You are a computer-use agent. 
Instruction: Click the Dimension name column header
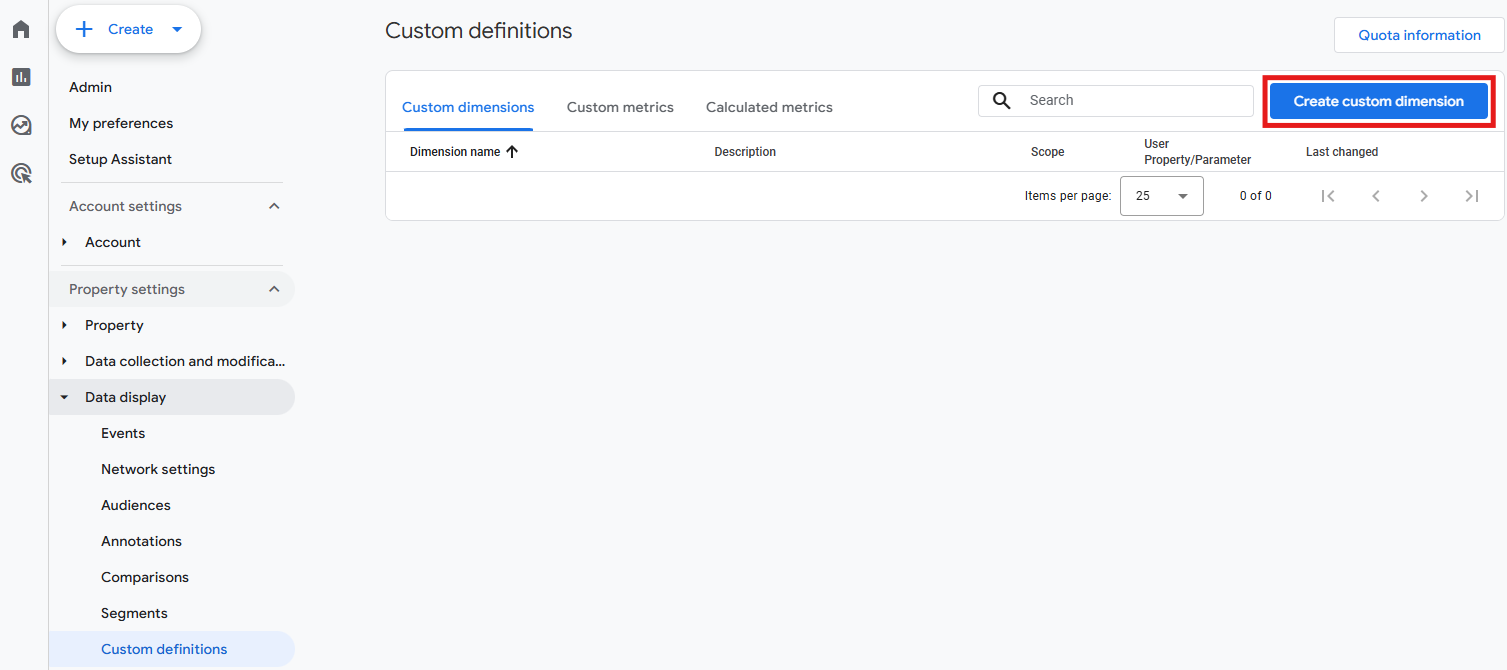click(455, 152)
